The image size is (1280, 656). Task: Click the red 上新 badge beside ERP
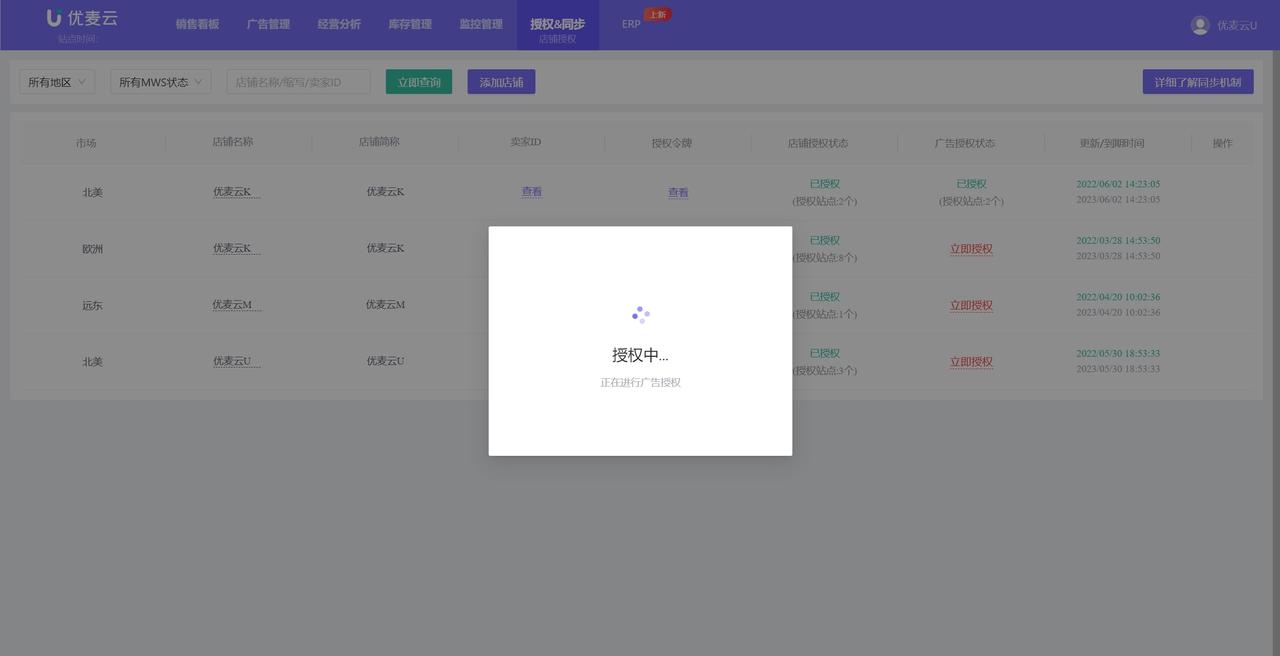coord(657,14)
